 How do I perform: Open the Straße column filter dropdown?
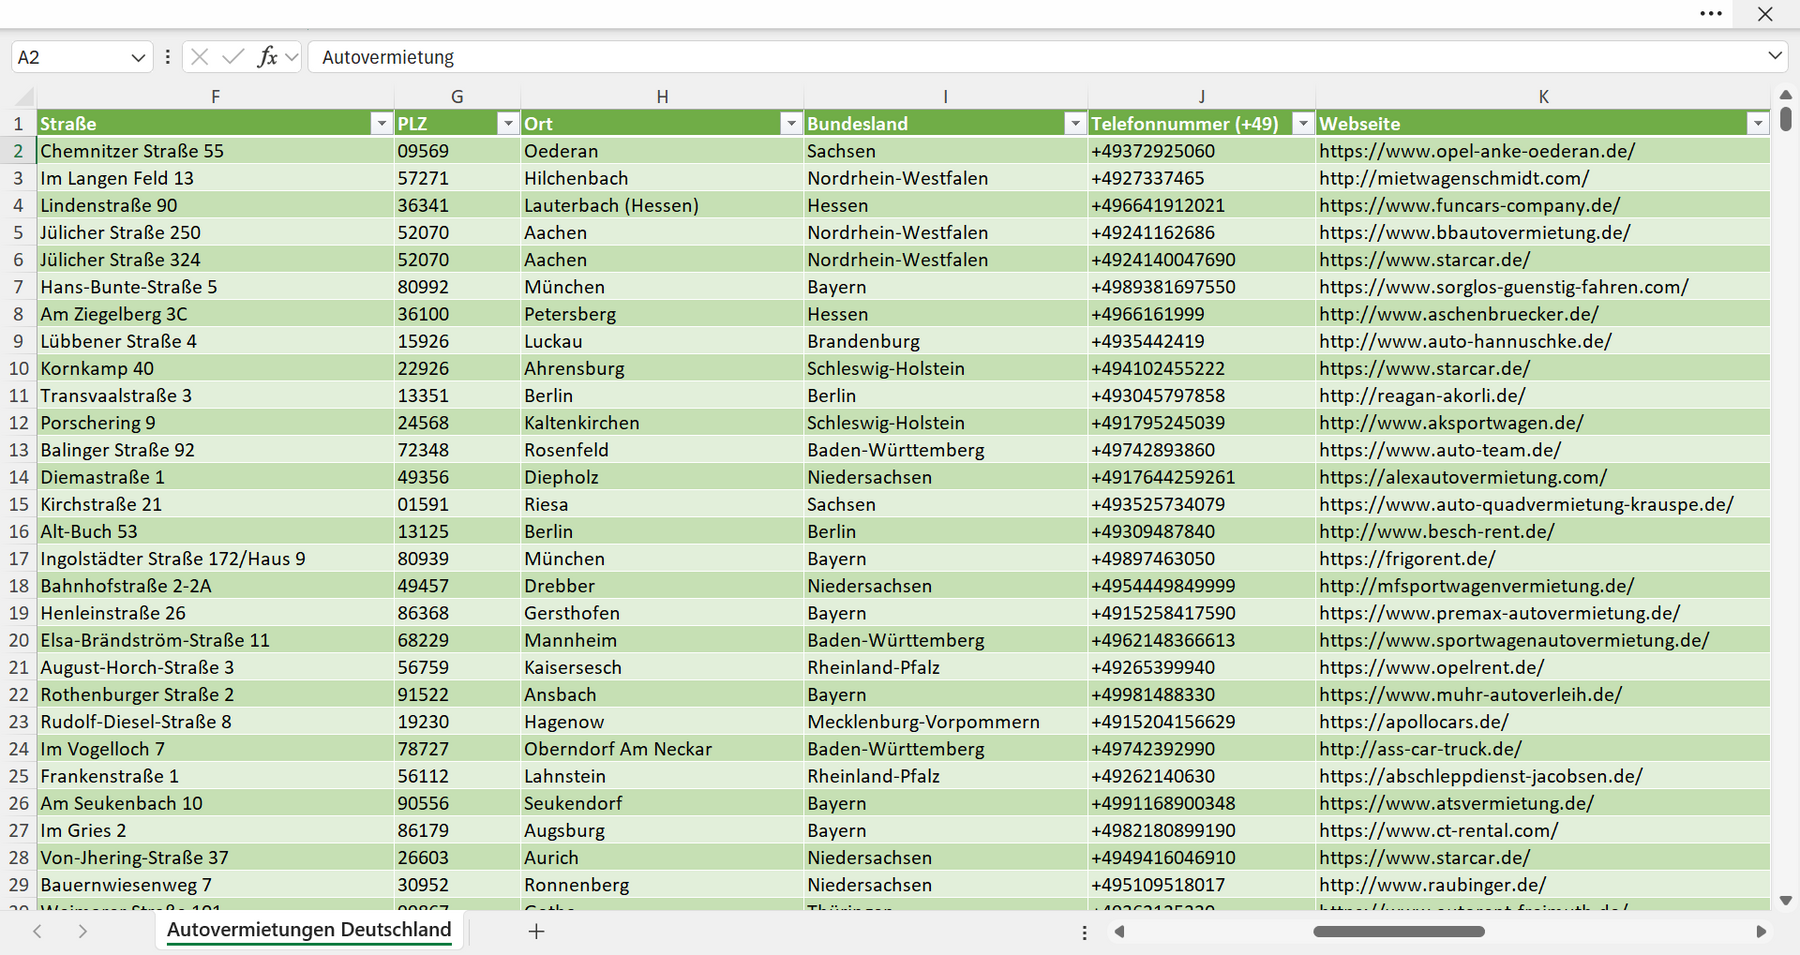click(381, 123)
